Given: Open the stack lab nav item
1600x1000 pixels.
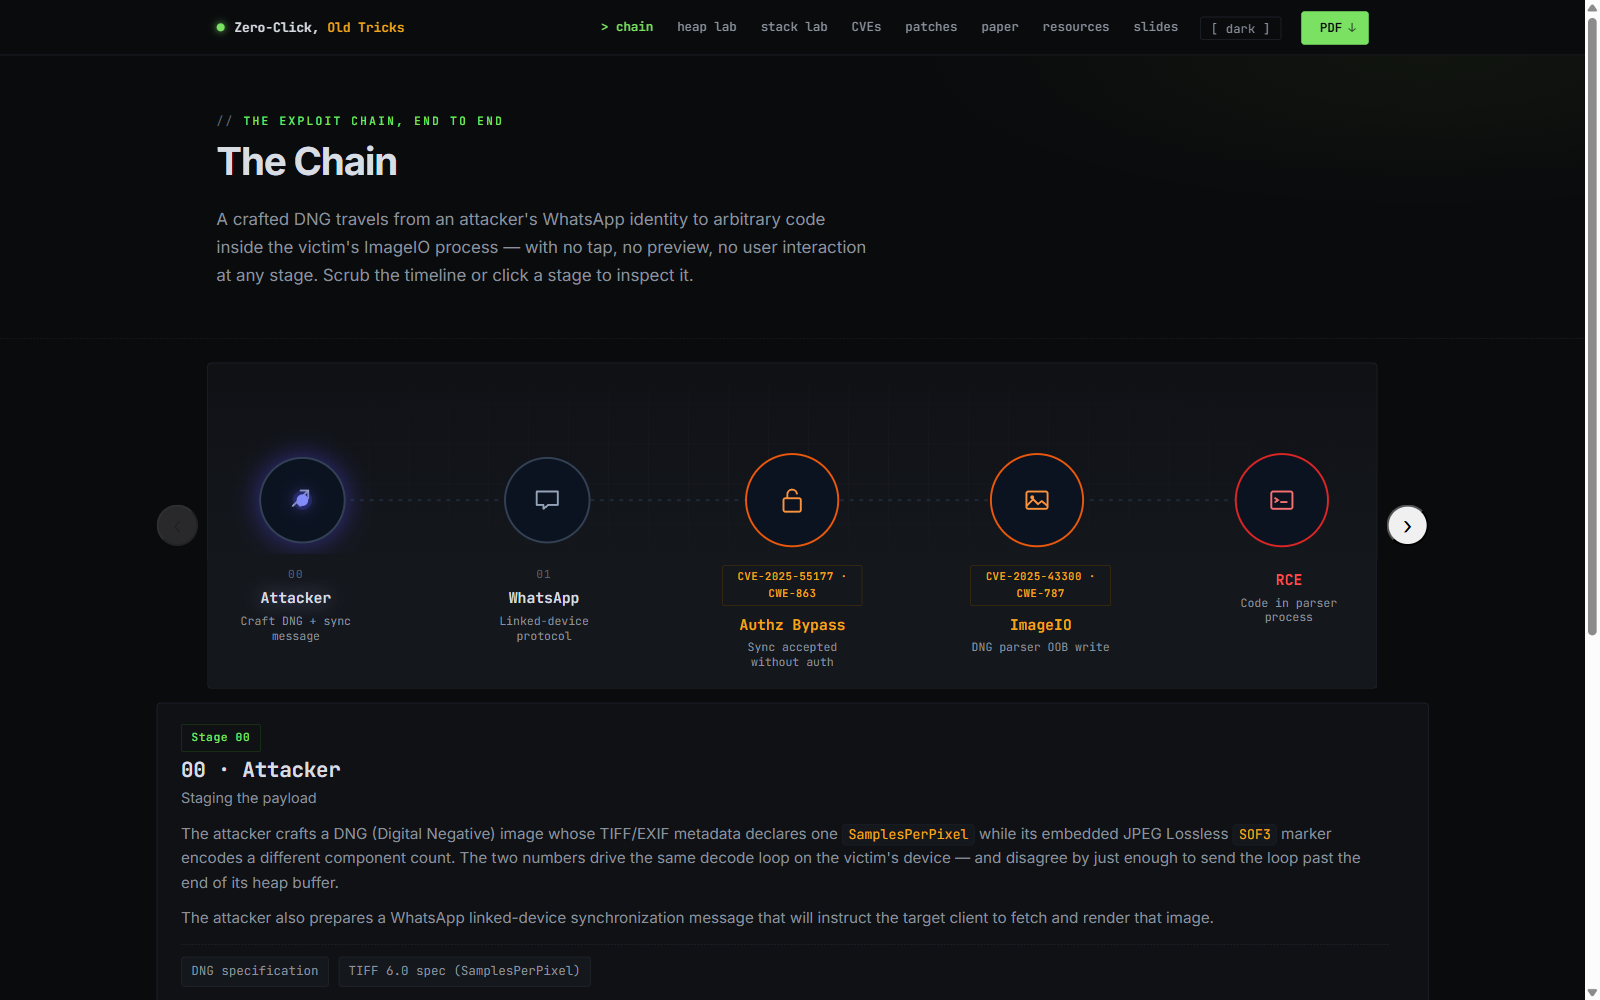Looking at the screenshot, I should click(794, 27).
